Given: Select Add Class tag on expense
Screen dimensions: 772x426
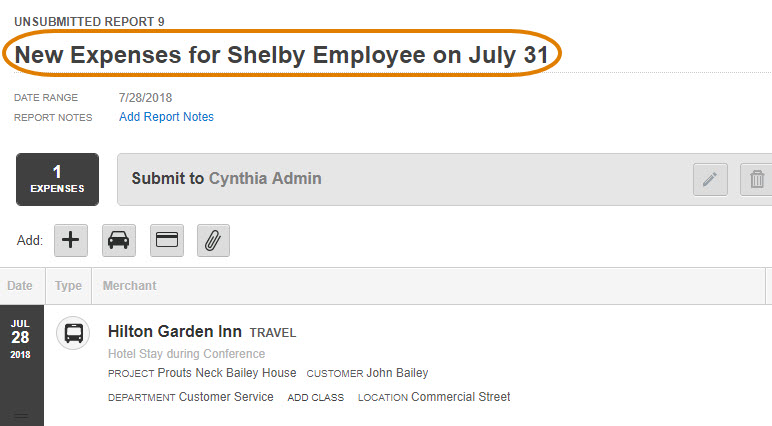Looking at the screenshot, I should (x=316, y=397).
